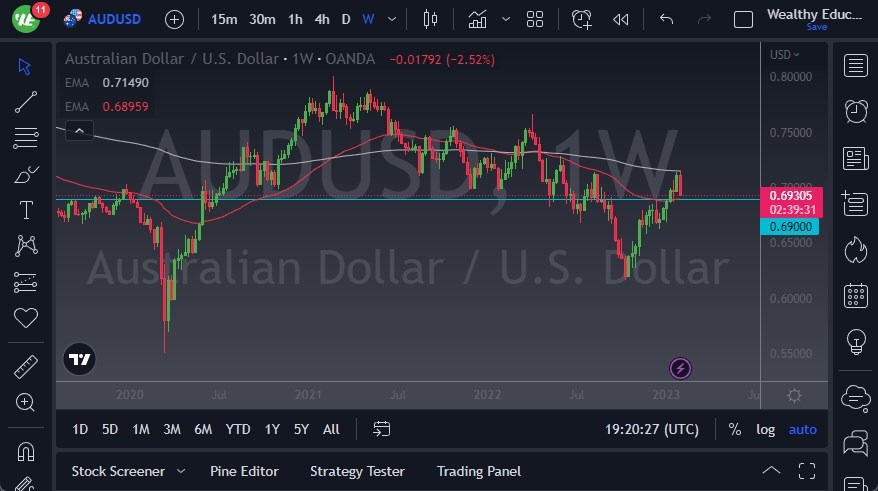Toggle the log scale
This screenshot has width=878, height=491.
point(765,429)
